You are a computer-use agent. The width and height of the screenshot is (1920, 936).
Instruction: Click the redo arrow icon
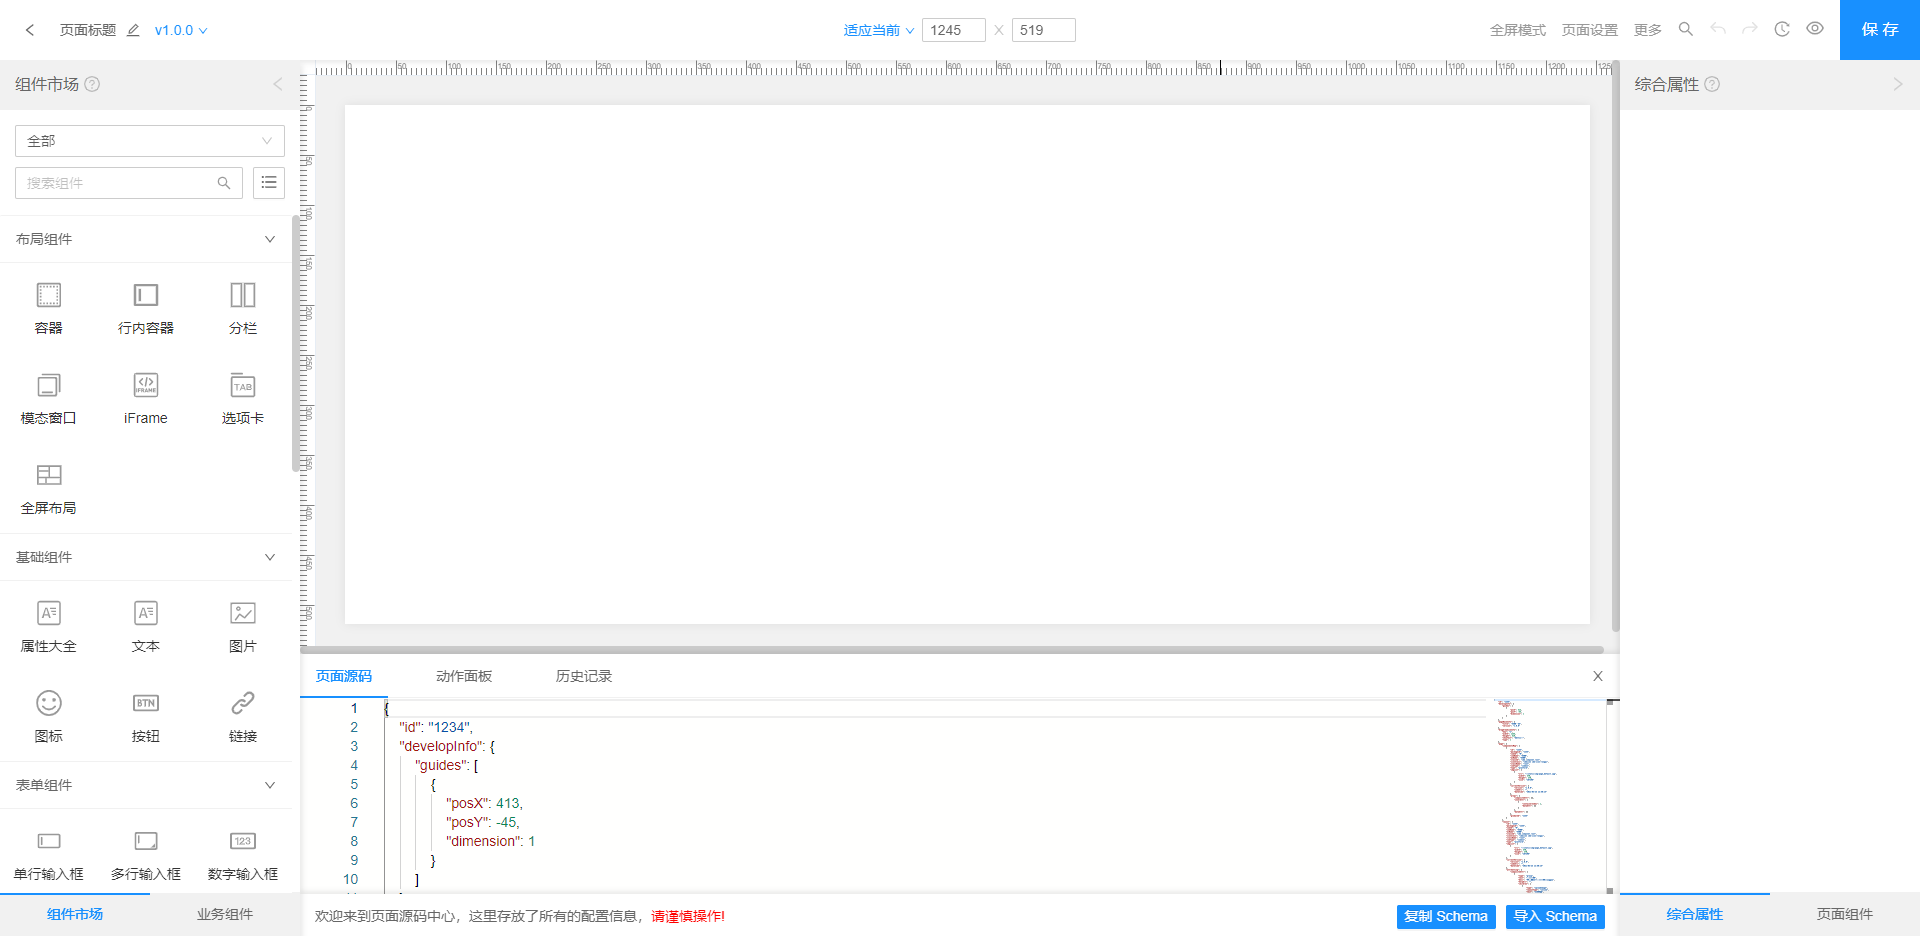(1750, 29)
